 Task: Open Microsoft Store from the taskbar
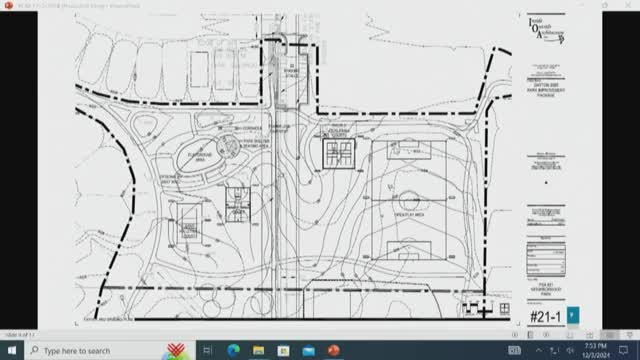click(x=283, y=350)
